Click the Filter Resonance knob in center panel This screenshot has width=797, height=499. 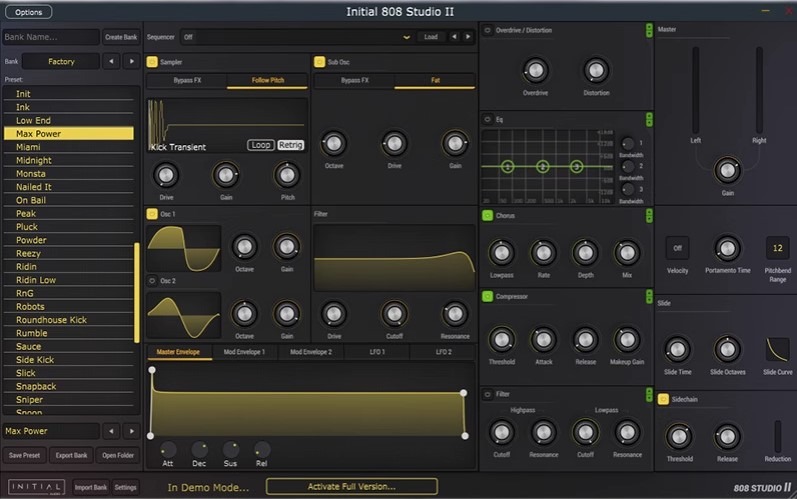click(x=455, y=315)
